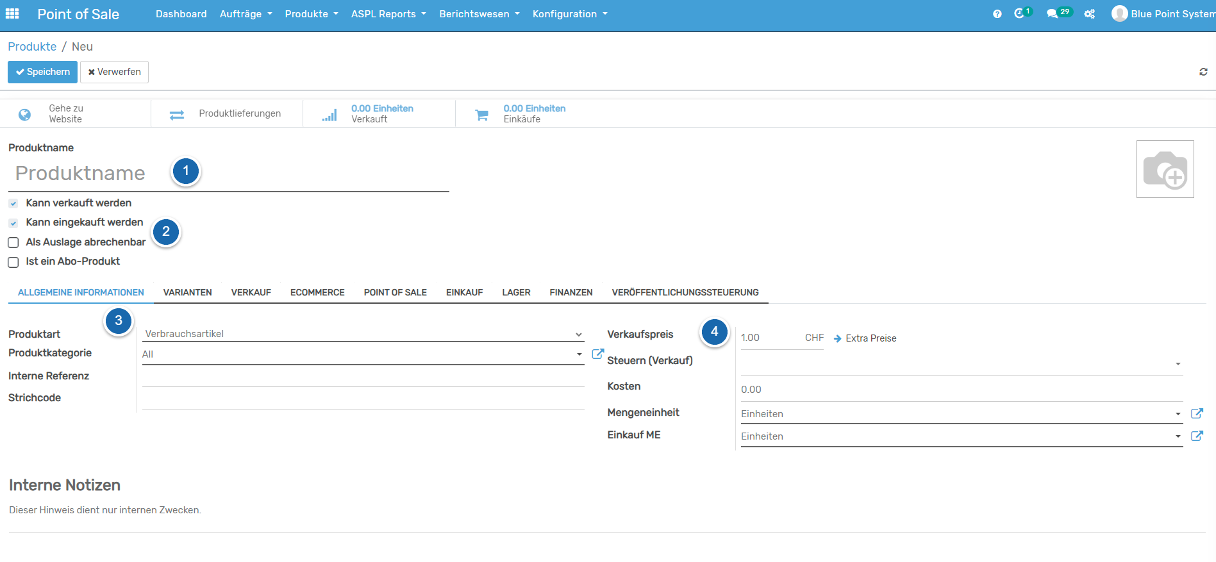This screenshot has width=1216, height=562.
Task: Focus the Produktname input field
Action: (229, 173)
